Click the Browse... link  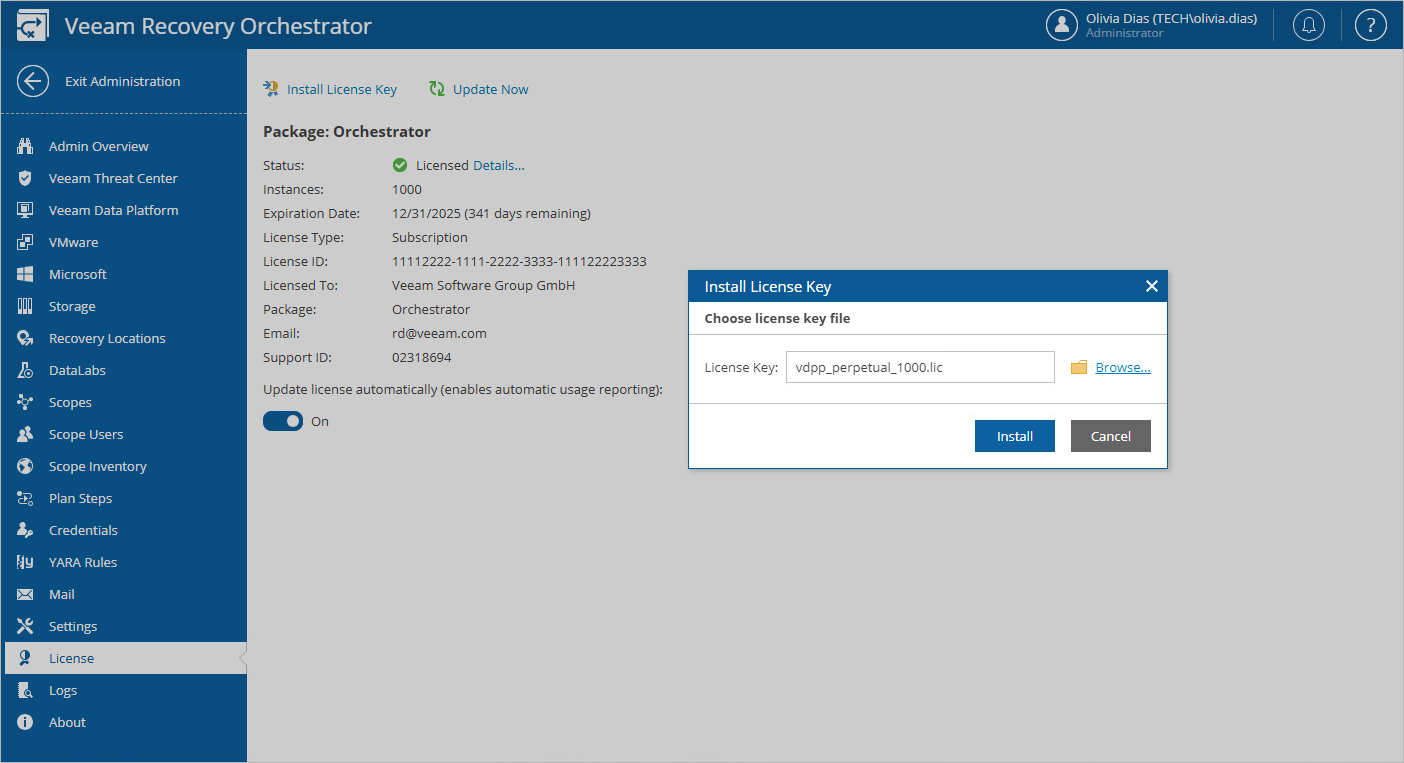(1123, 367)
